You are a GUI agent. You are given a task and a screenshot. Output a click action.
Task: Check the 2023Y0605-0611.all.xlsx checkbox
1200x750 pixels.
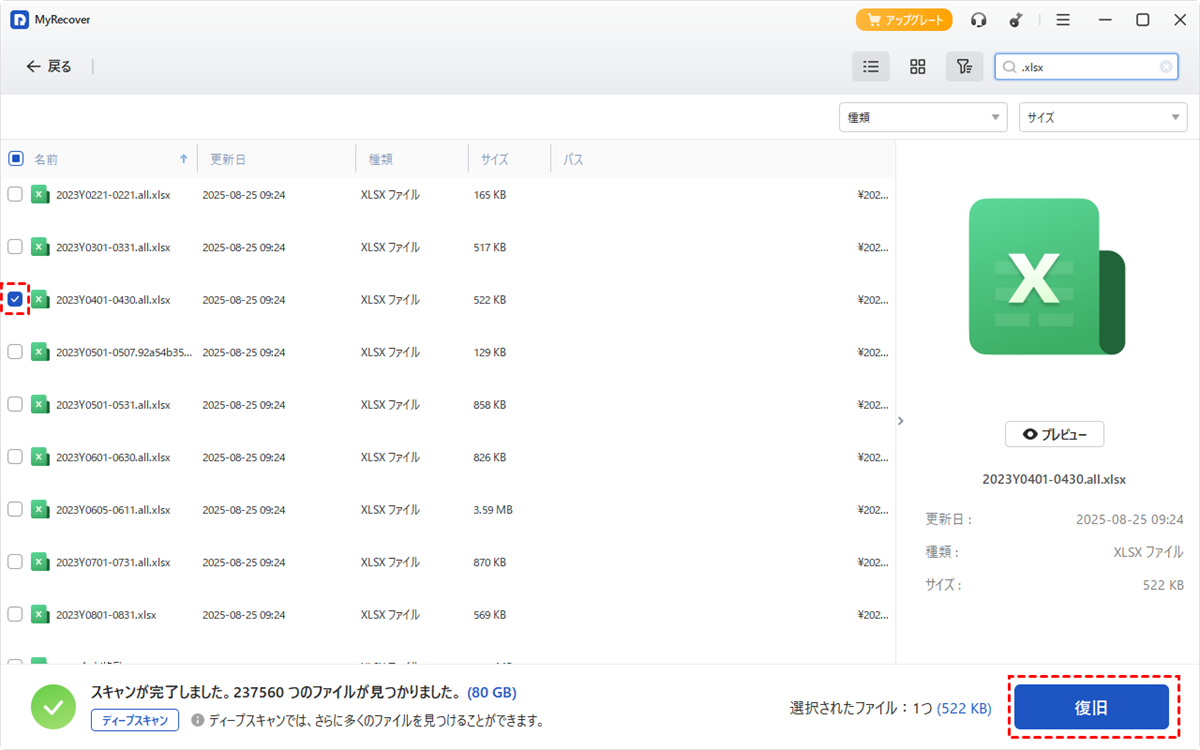click(x=15, y=509)
